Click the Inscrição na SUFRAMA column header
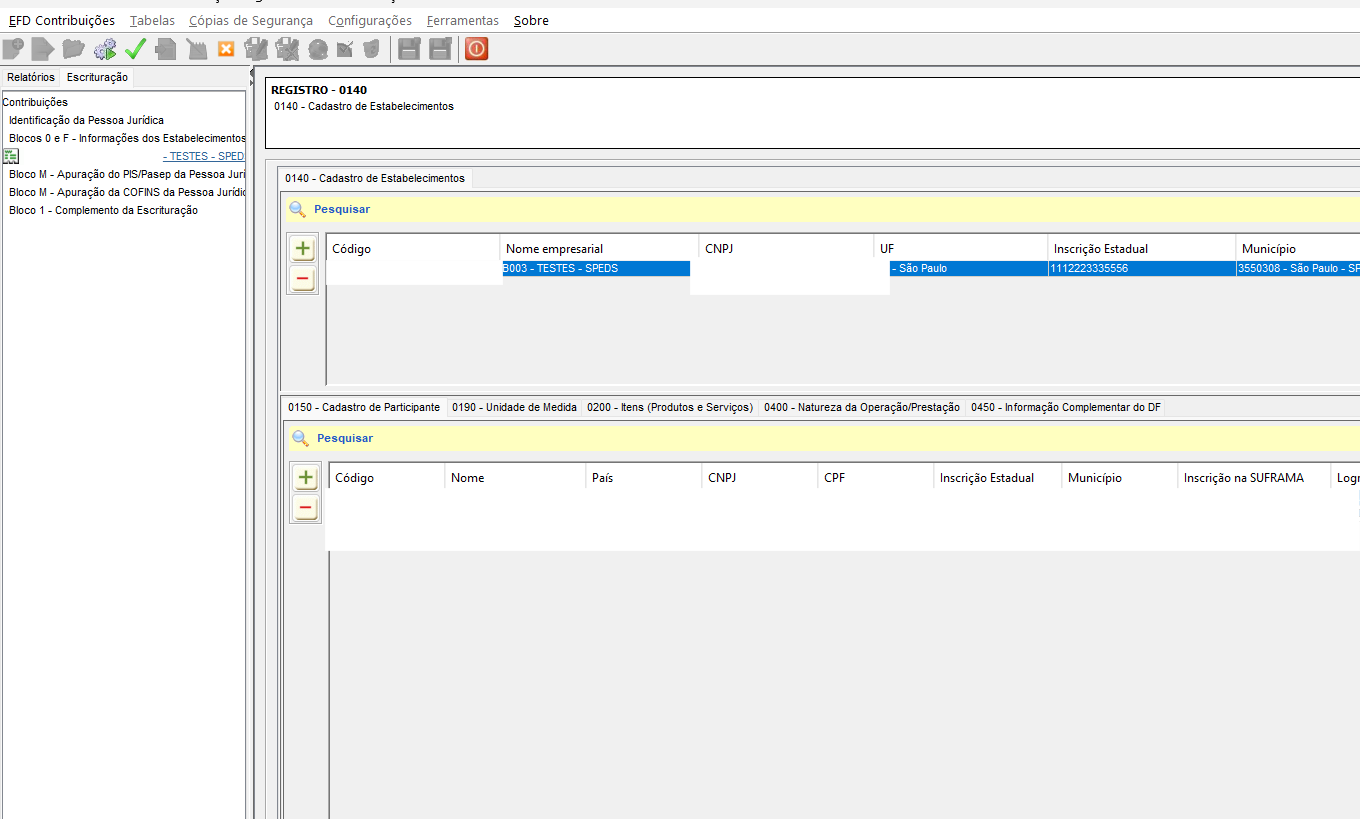The width and height of the screenshot is (1360, 819). [1254, 478]
